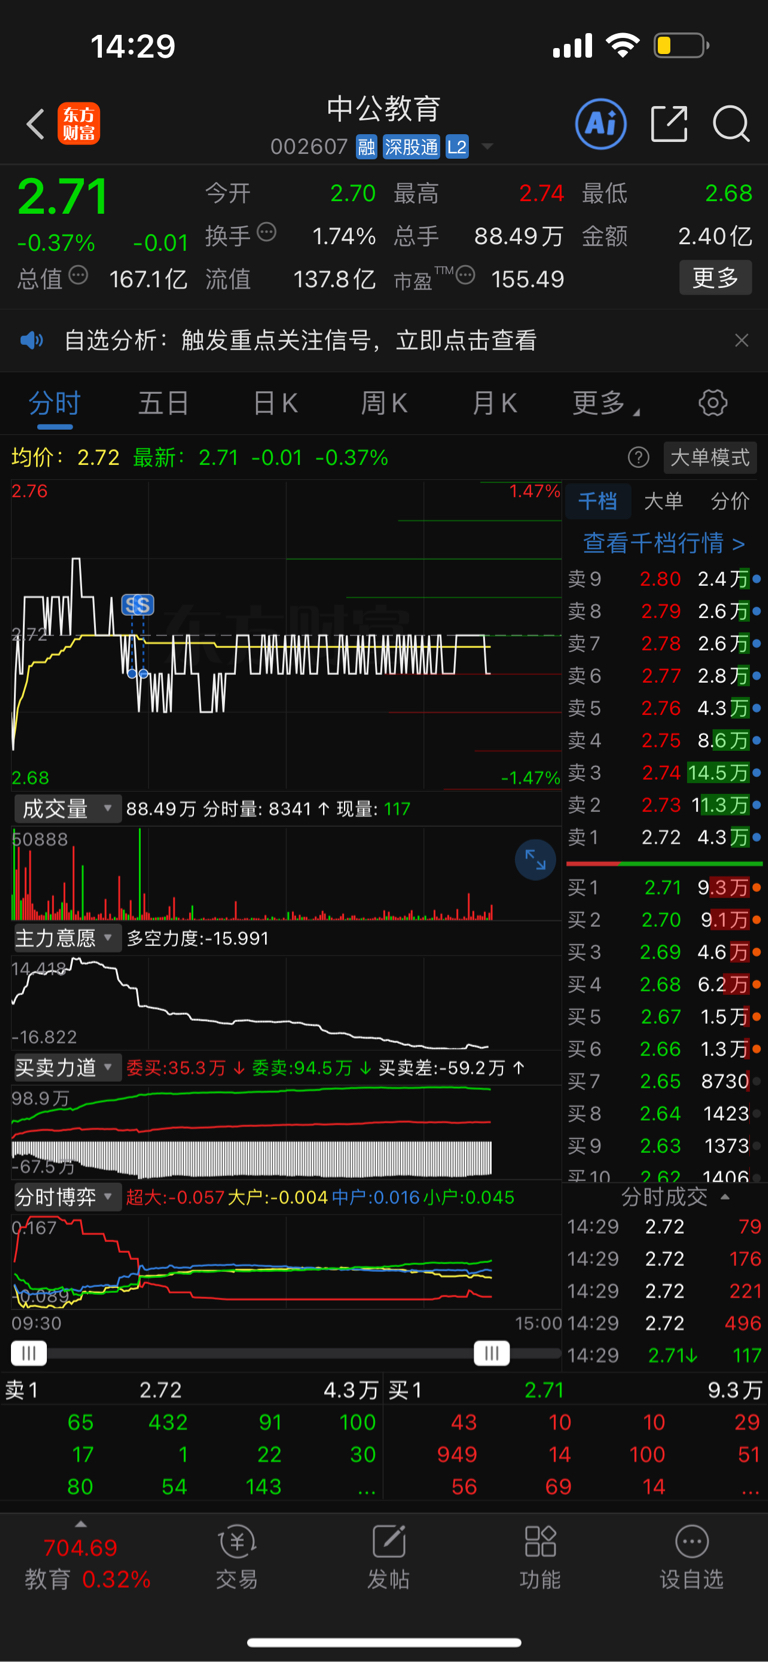The width and height of the screenshot is (768, 1662).
Task: Open the chart help question icon
Action: [x=638, y=457]
